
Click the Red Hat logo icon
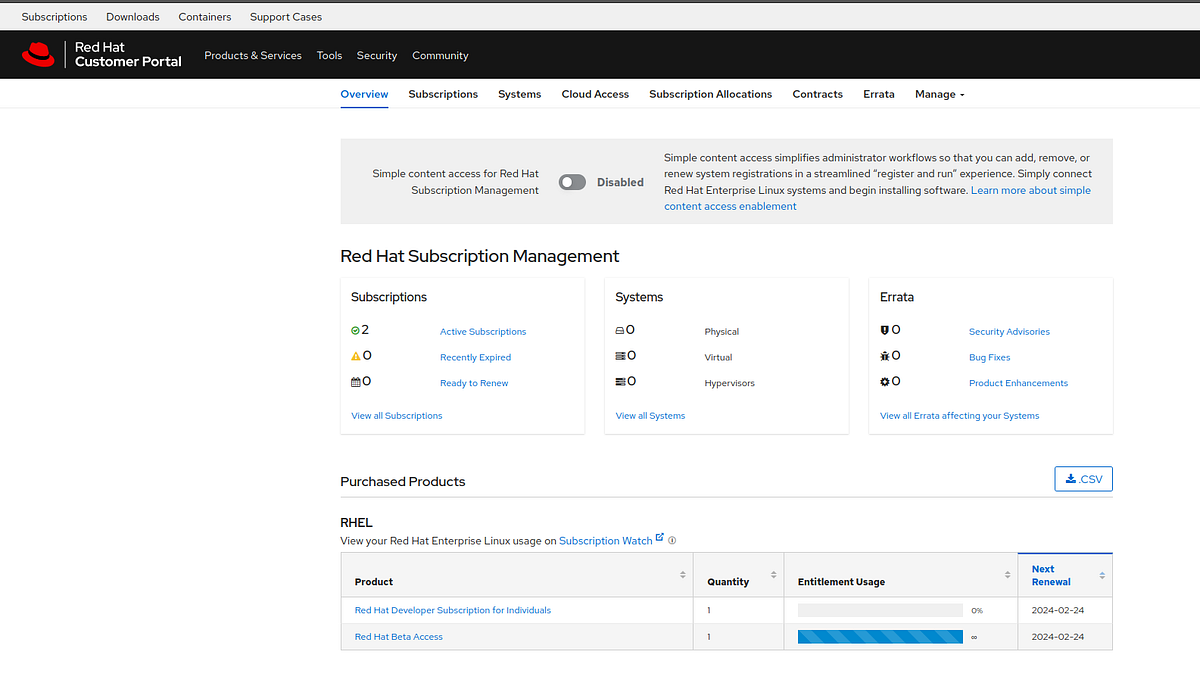38,54
